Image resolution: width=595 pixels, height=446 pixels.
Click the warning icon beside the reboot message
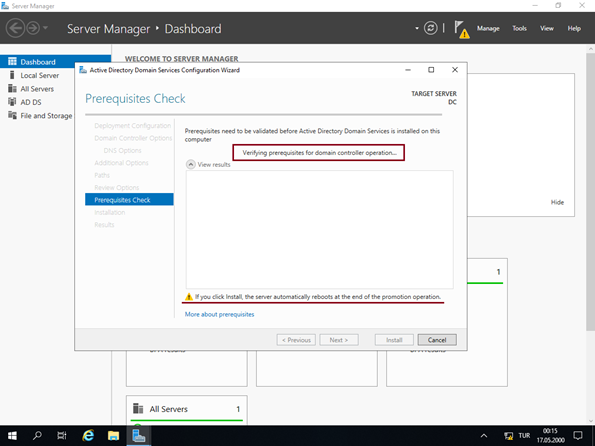click(x=189, y=297)
